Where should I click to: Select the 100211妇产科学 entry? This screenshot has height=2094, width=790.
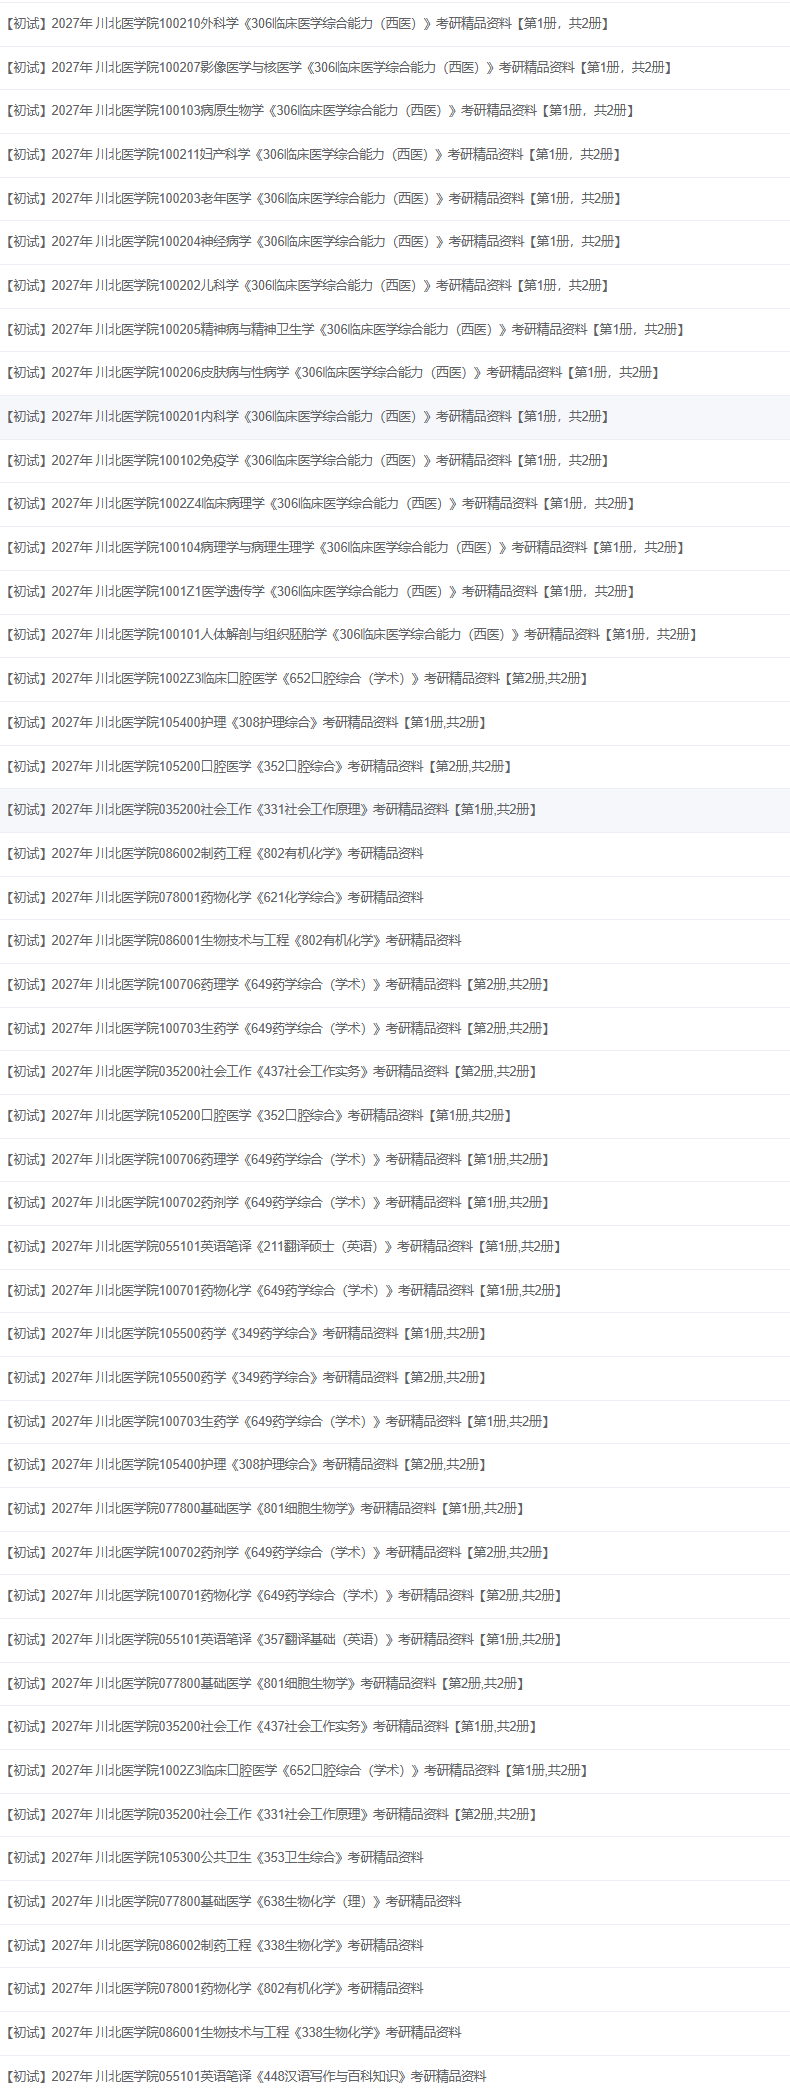[313, 154]
